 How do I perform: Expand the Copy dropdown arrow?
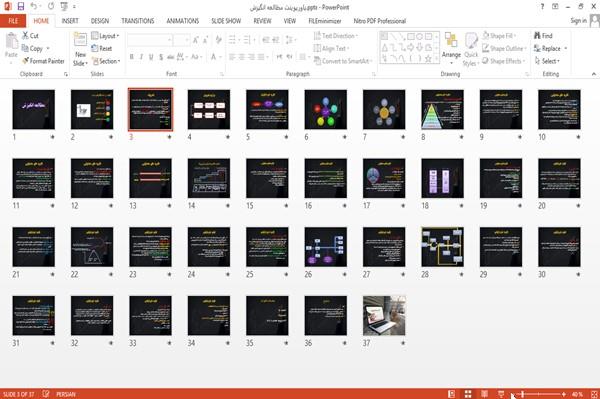click(x=48, y=49)
